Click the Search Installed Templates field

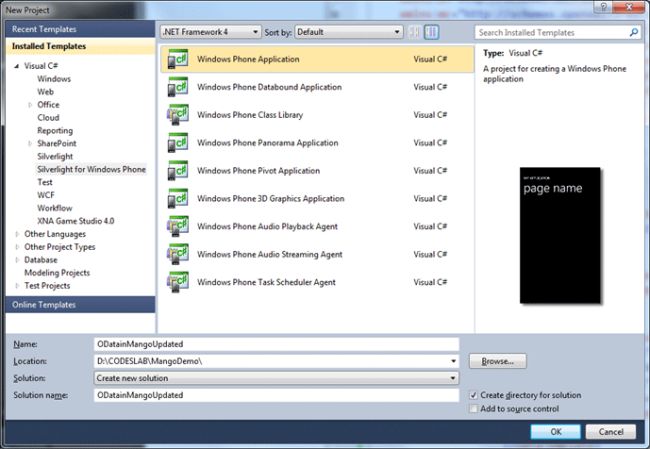click(x=557, y=32)
